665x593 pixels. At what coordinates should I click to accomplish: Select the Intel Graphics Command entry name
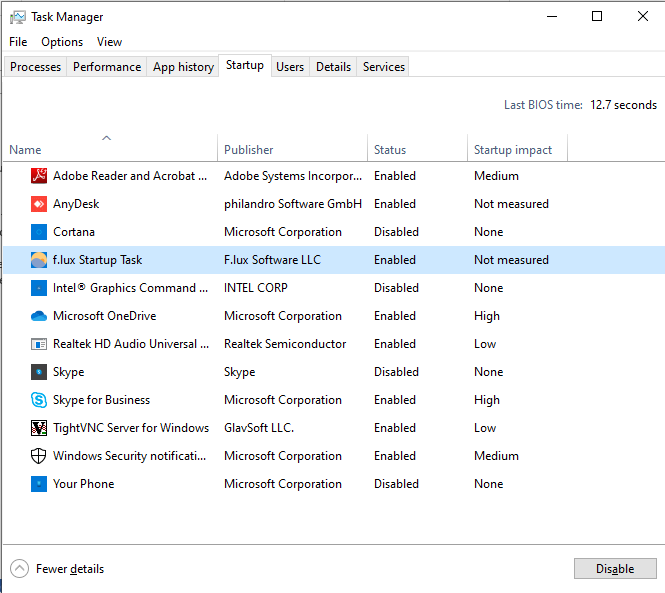click(130, 288)
